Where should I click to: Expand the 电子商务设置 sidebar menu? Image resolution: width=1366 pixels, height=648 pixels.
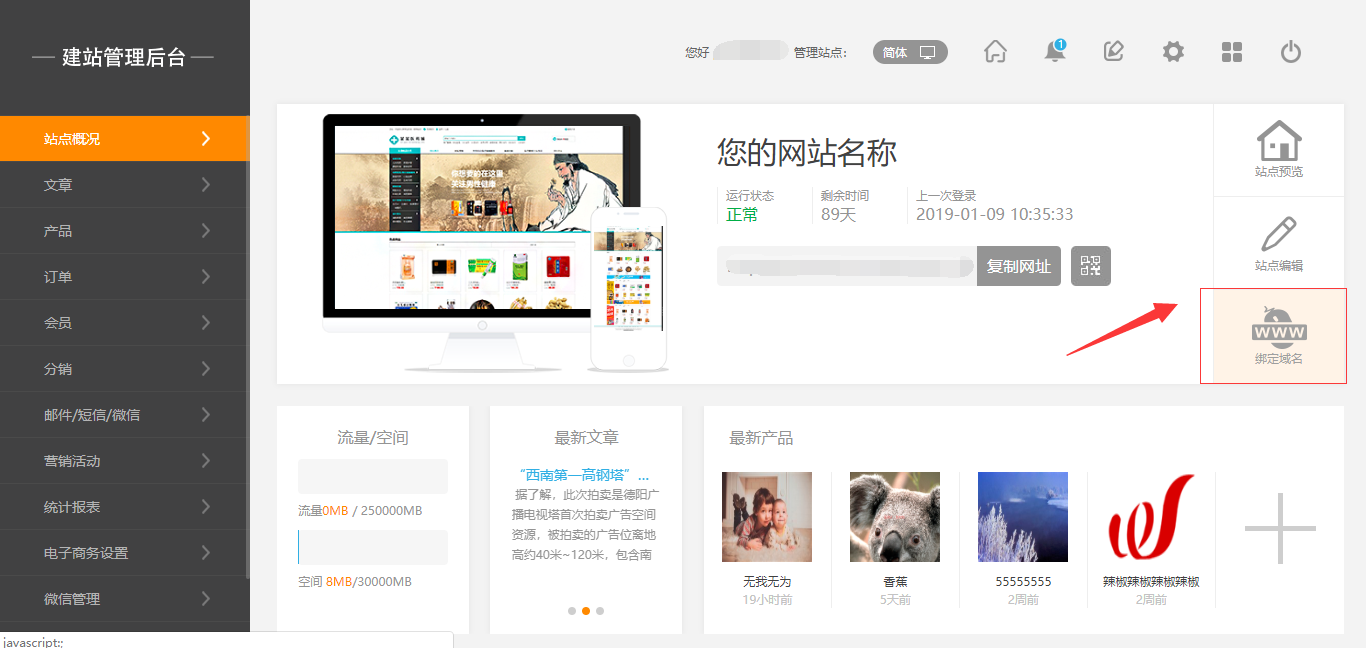click(x=125, y=553)
